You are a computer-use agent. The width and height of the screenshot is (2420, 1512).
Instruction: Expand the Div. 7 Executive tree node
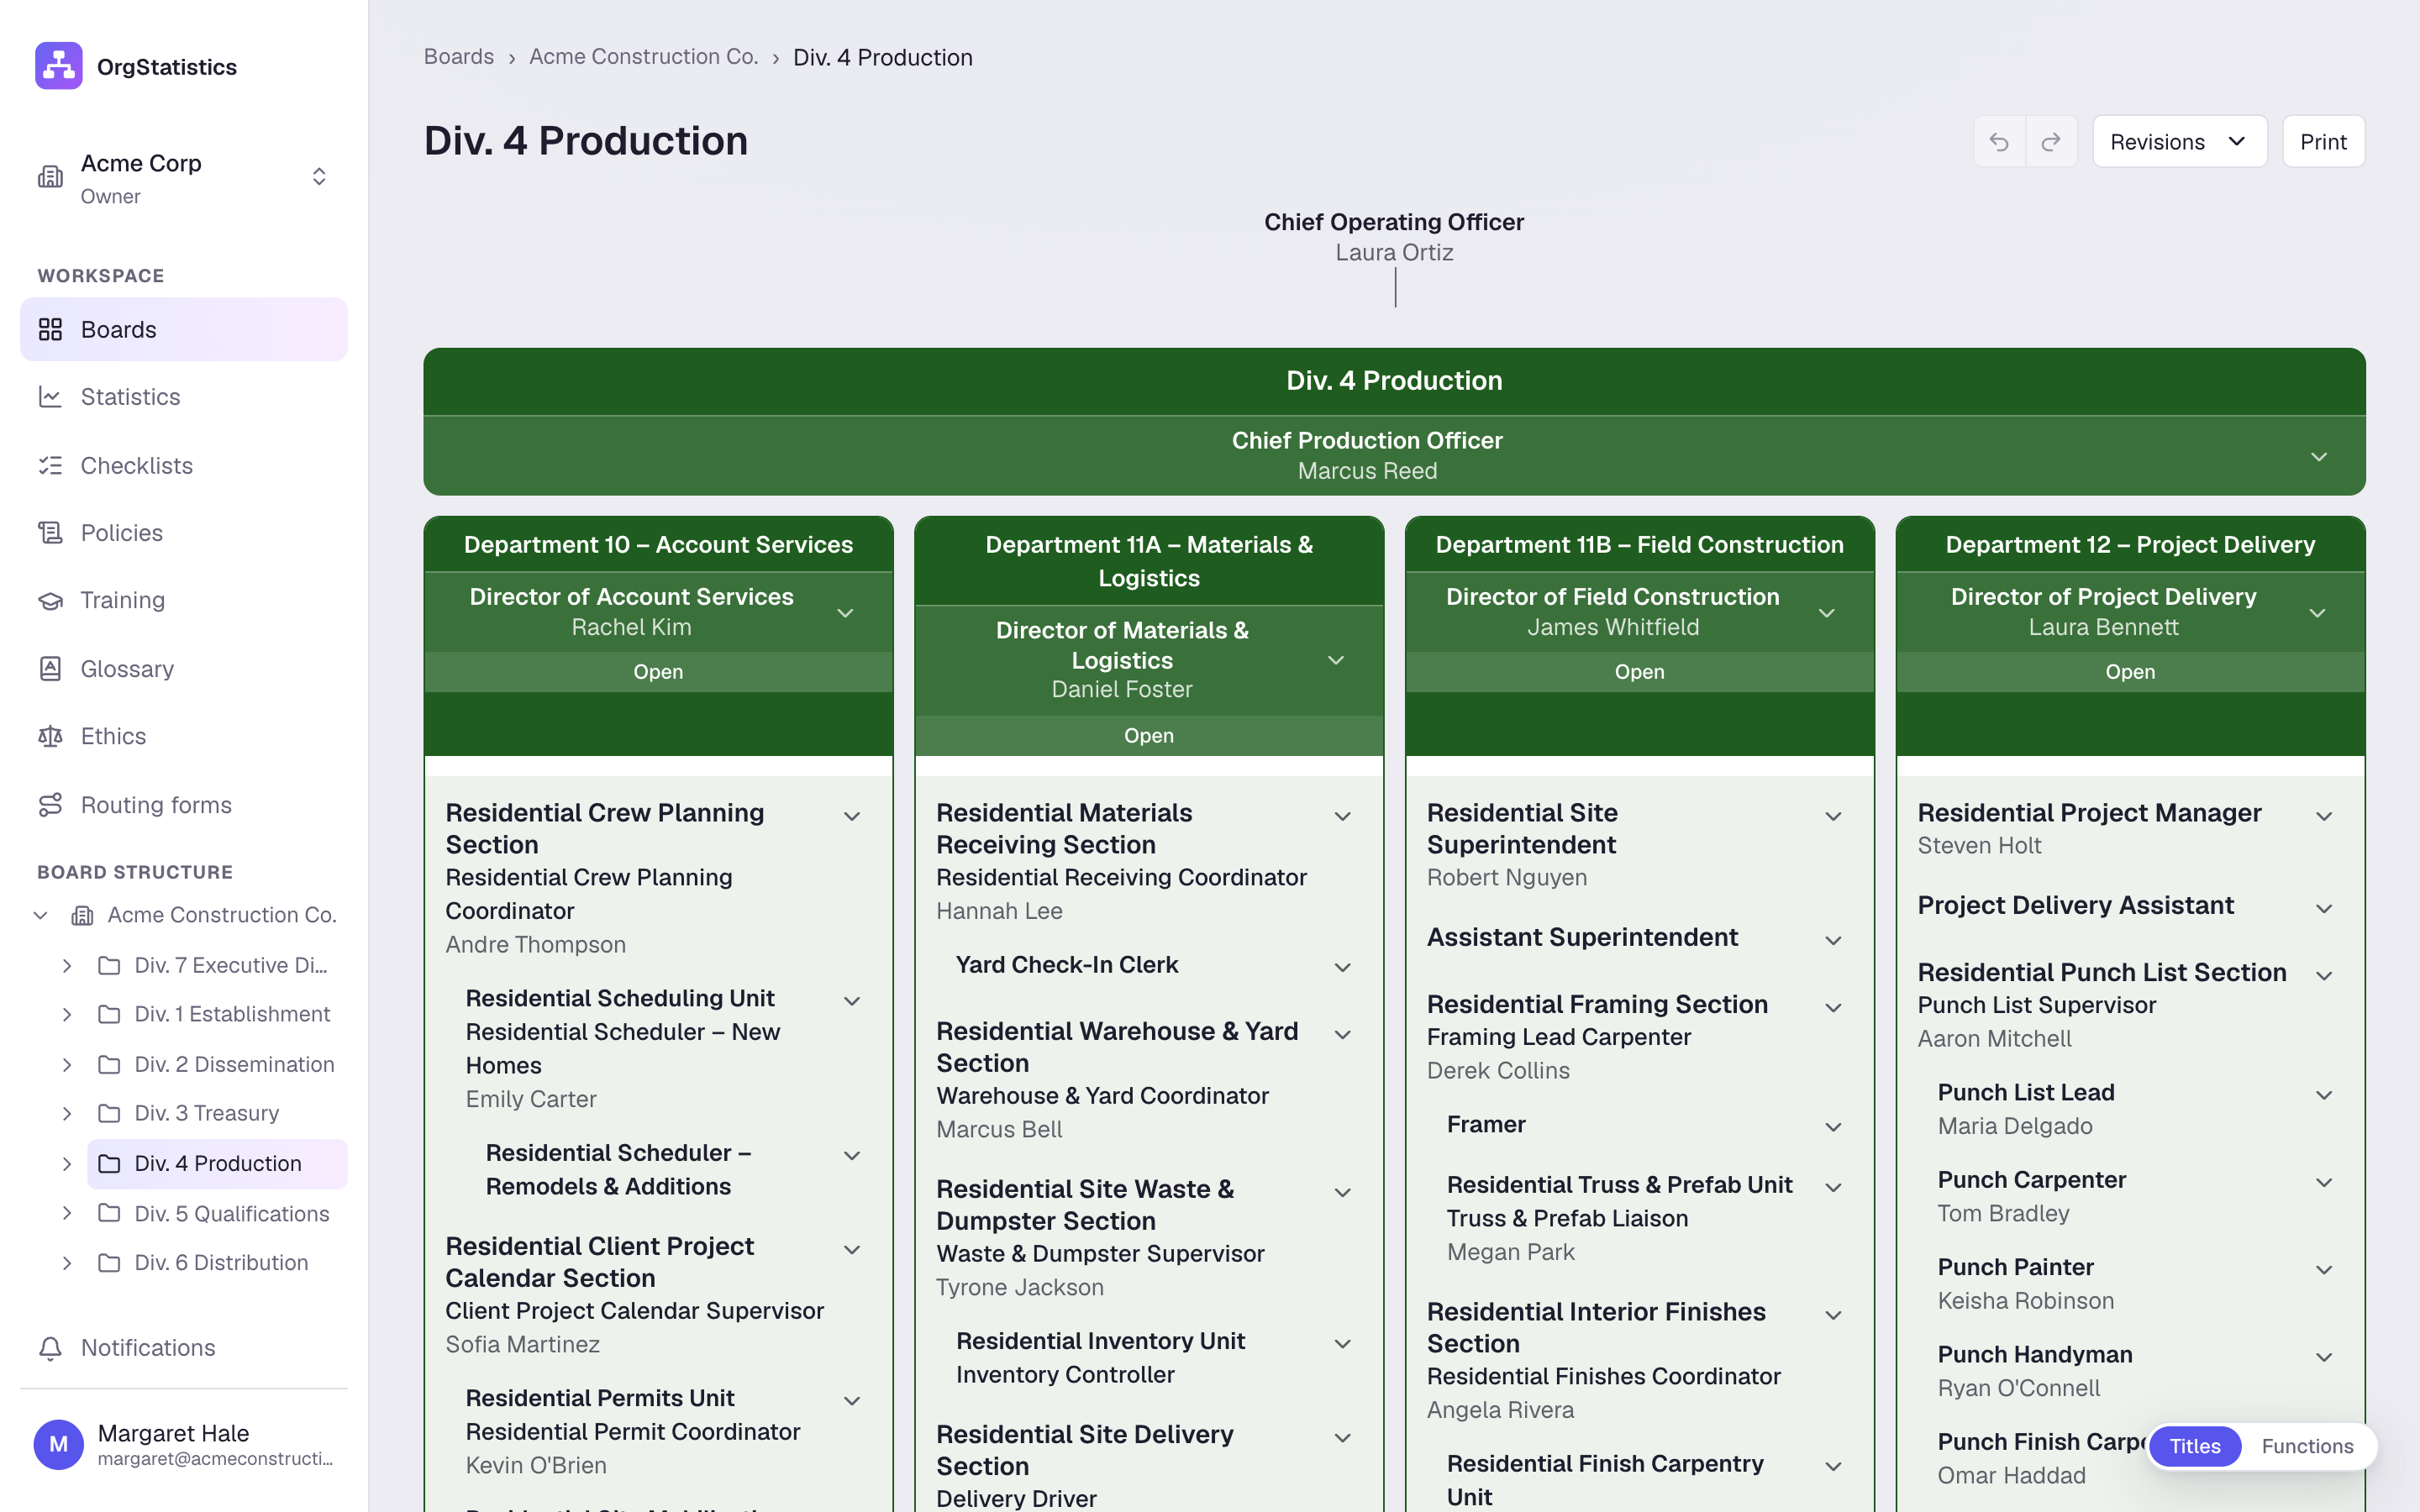66,965
